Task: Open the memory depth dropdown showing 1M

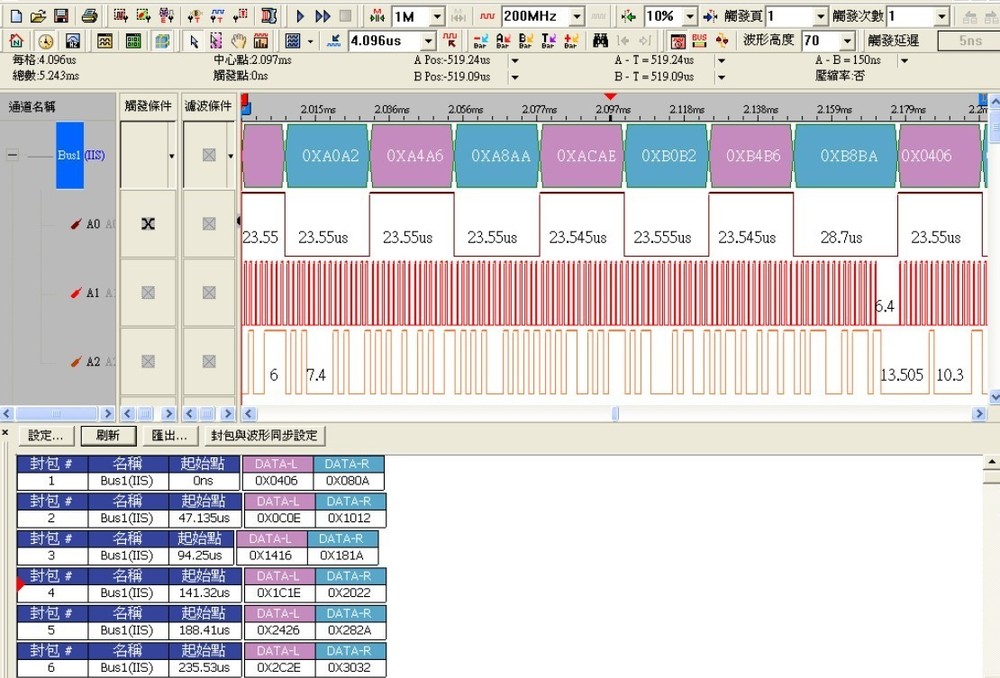Action: pyautogui.click(x=437, y=16)
